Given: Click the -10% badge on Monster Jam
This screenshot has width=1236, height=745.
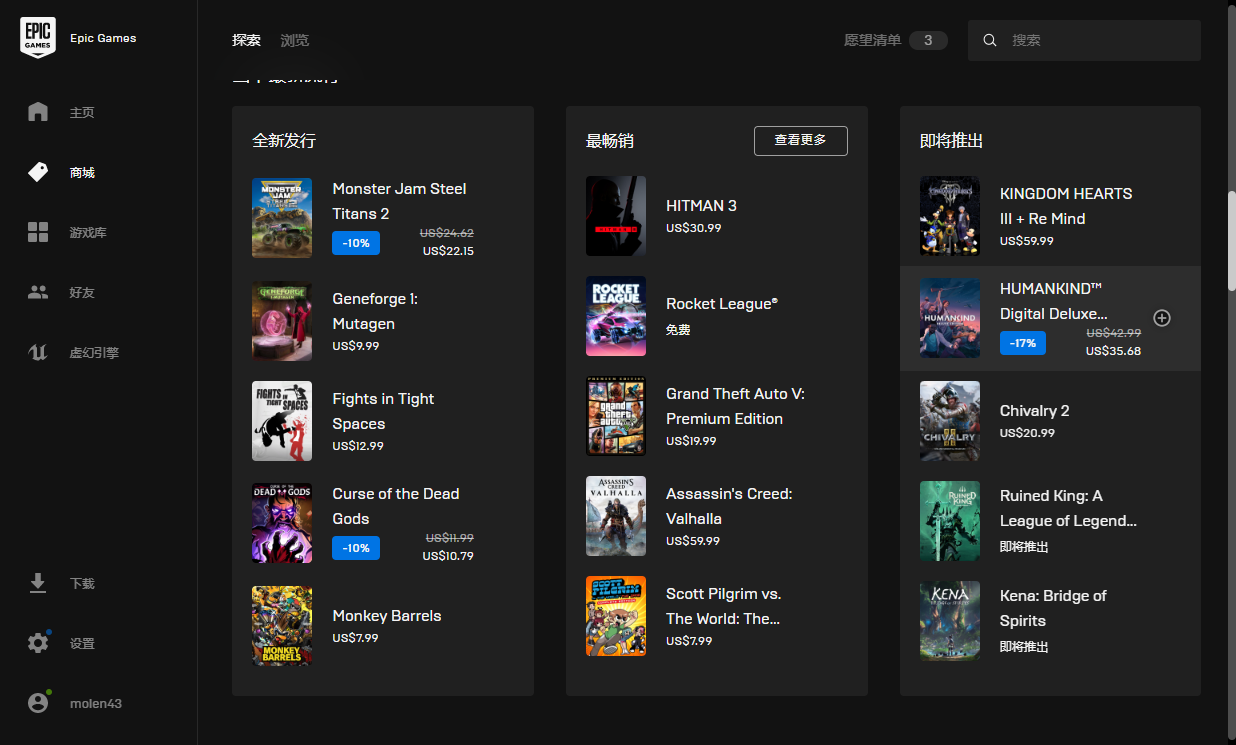Looking at the screenshot, I should (356, 243).
